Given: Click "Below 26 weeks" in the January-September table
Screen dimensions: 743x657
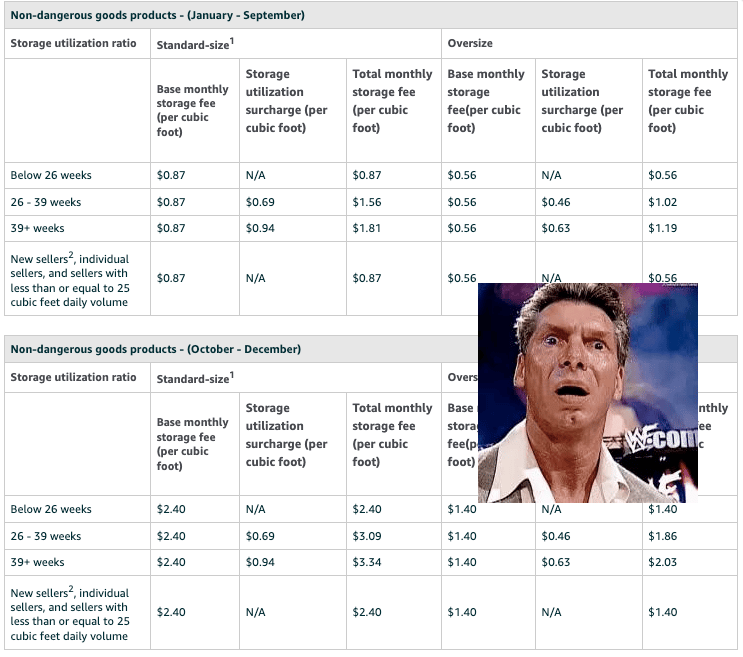Looking at the screenshot, I should pyautogui.click(x=51, y=175).
